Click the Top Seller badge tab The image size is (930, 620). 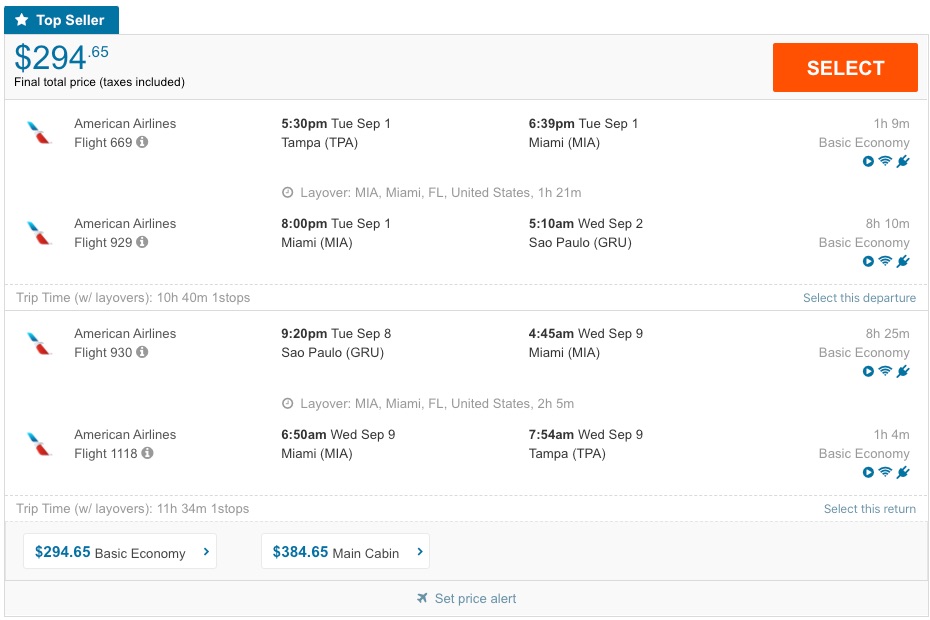point(62,20)
